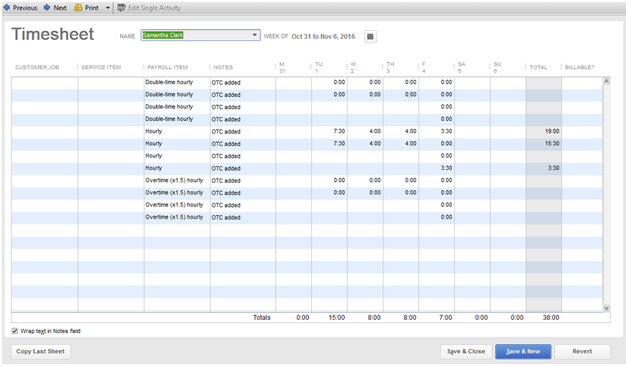
Task: Click the Customer:Job cell in the first row
Action: 44,82
